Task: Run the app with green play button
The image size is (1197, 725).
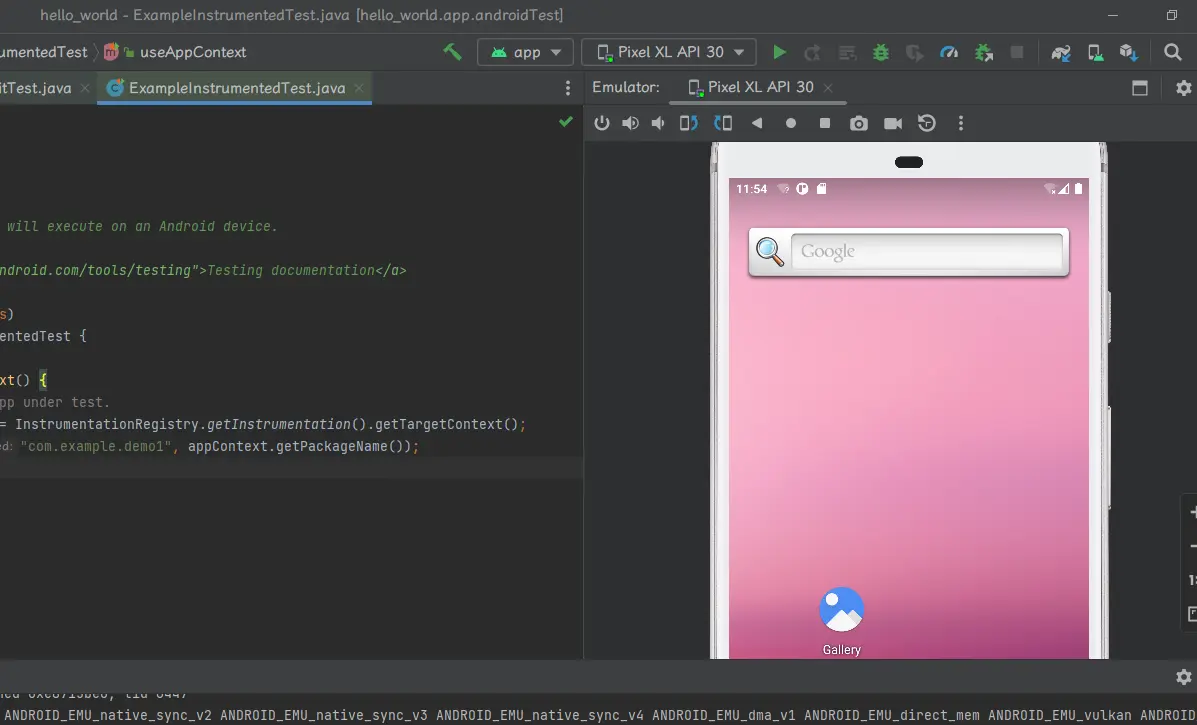Action: click(780, 52)
